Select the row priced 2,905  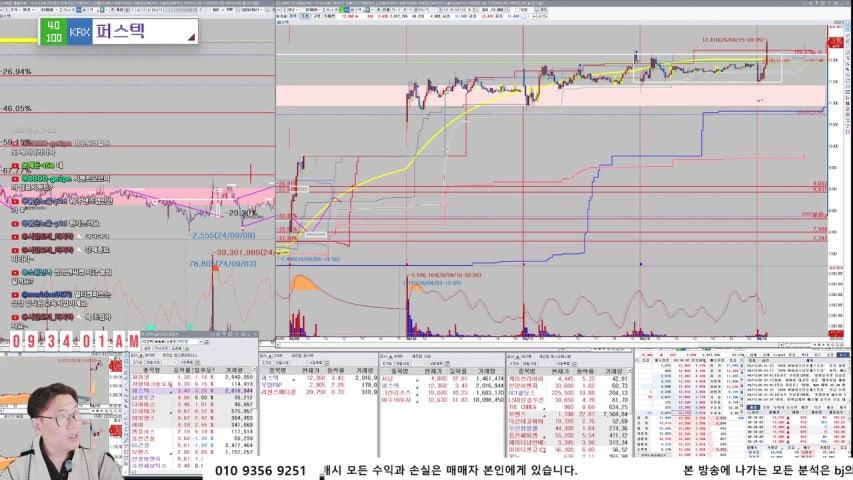(x=319, y=385)
